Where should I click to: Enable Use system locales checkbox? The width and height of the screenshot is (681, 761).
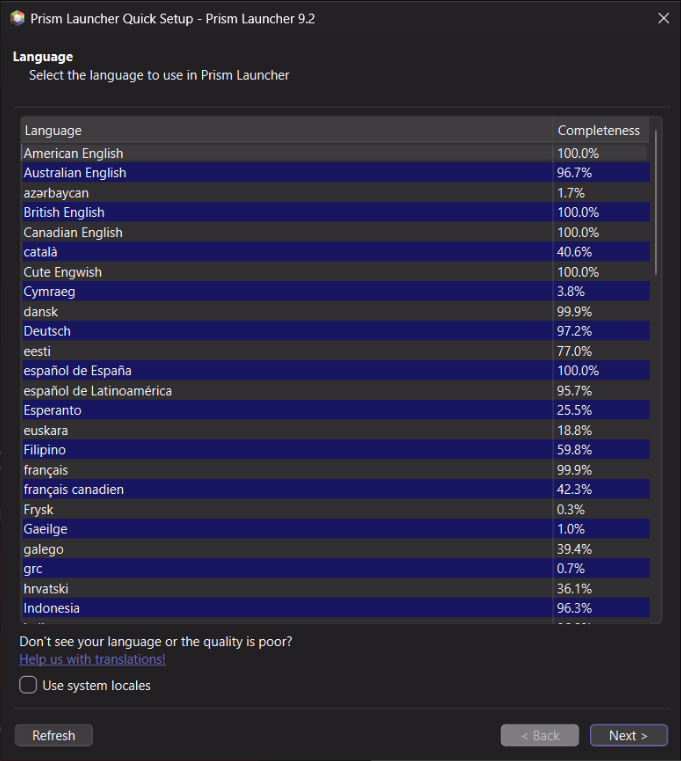click(x=29, y=685)
